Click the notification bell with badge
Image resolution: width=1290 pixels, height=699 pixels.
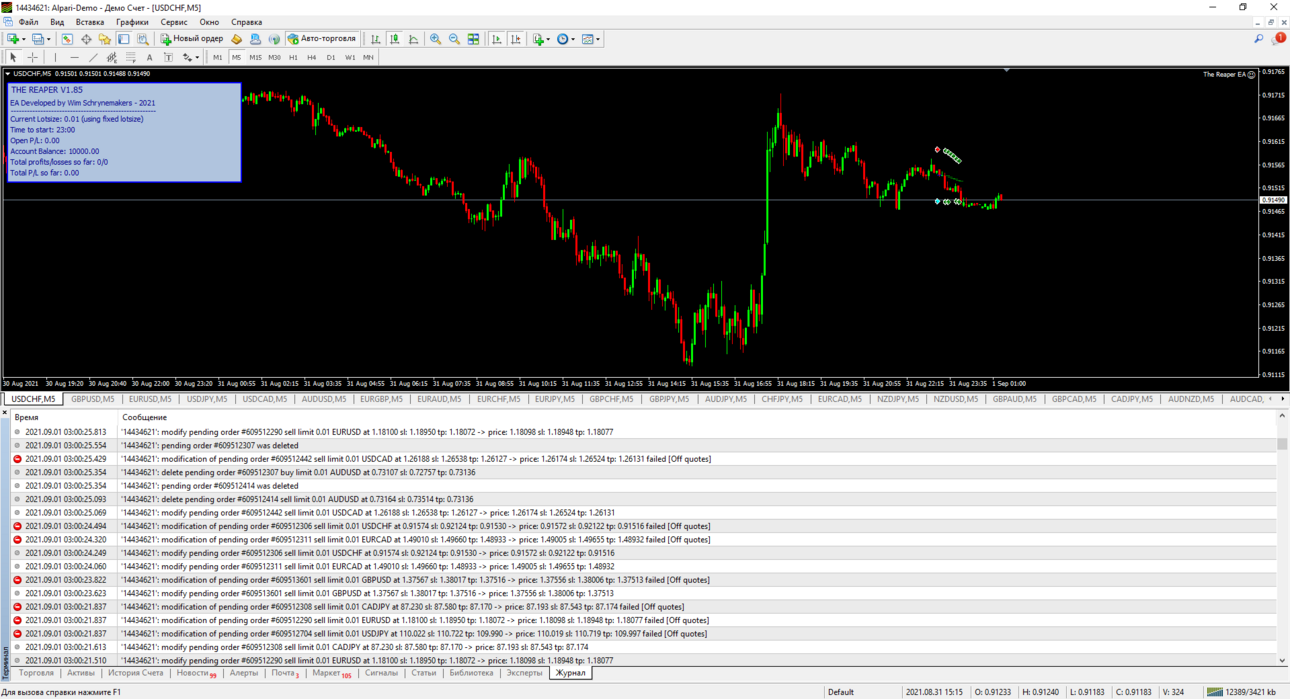pyautogui.click(x=1278, y=39)
